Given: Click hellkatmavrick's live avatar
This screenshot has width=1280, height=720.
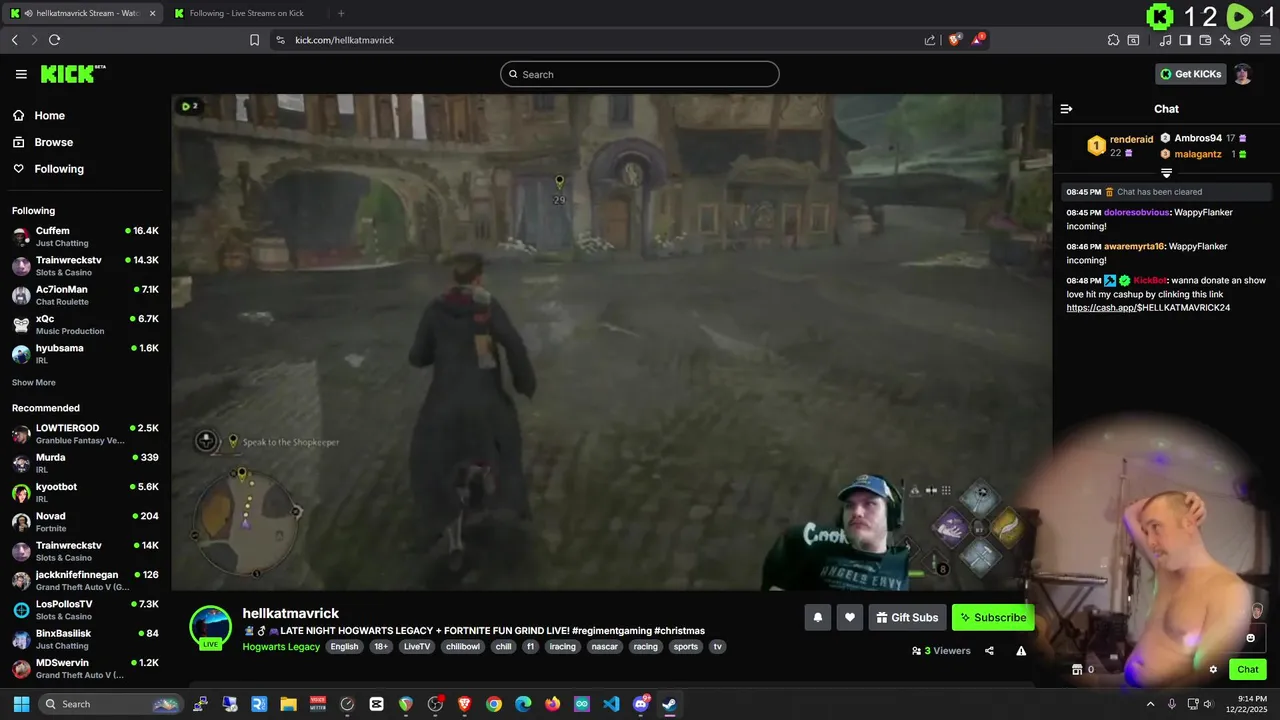Looking at the screenshot, I should coord(211,627).
